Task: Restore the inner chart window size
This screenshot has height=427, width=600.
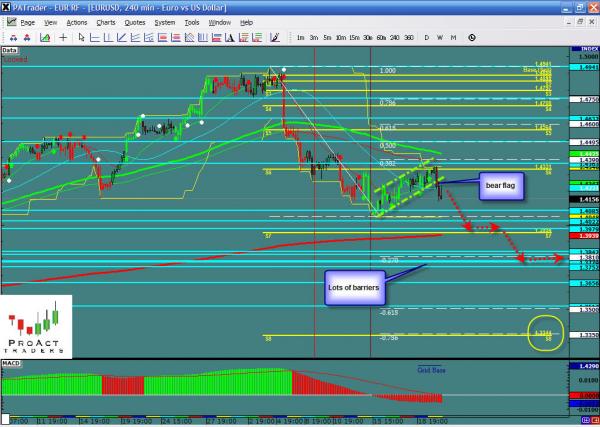Action: 578,21
